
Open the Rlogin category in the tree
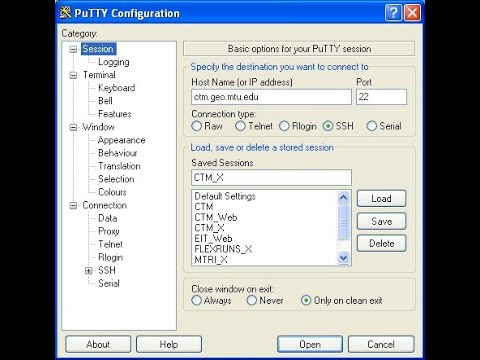[x=110, y=257]
